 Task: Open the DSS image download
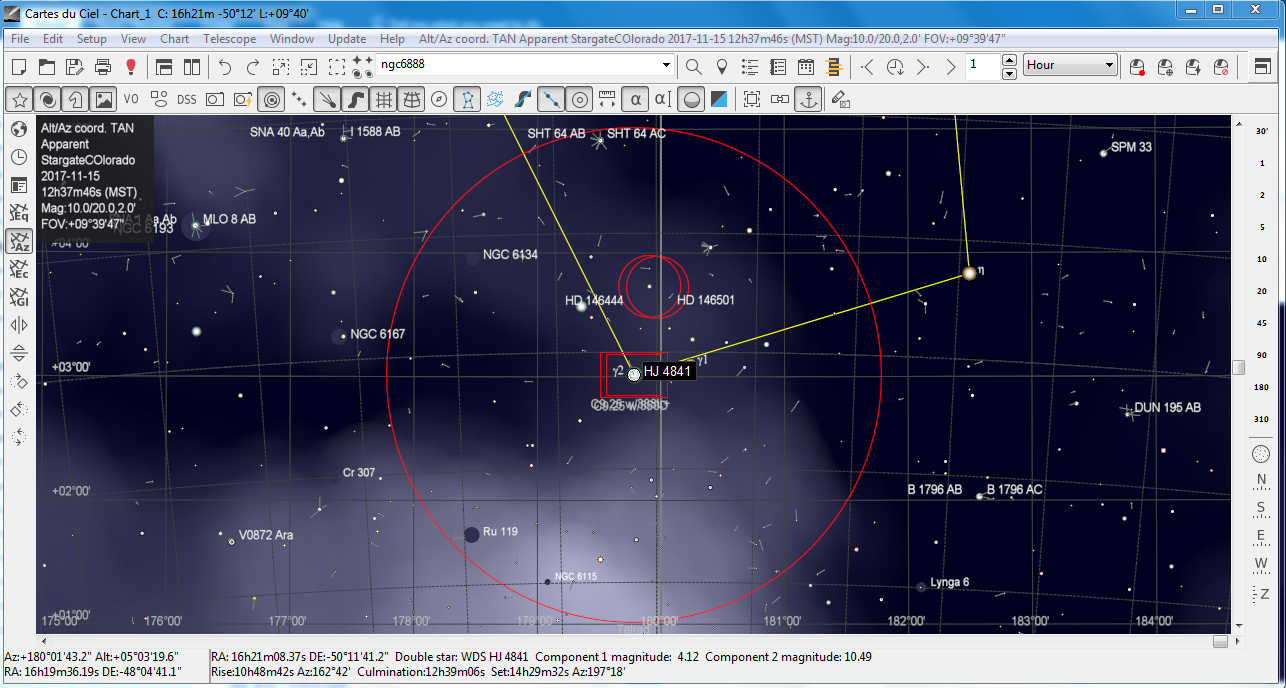tap(187, 99)
